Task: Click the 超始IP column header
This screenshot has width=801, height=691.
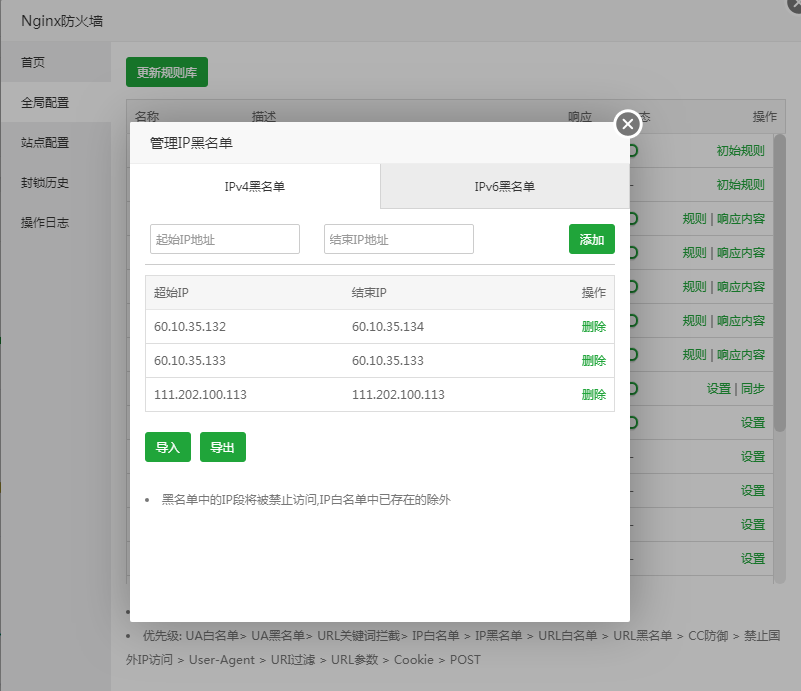Action: coord(171,293)
